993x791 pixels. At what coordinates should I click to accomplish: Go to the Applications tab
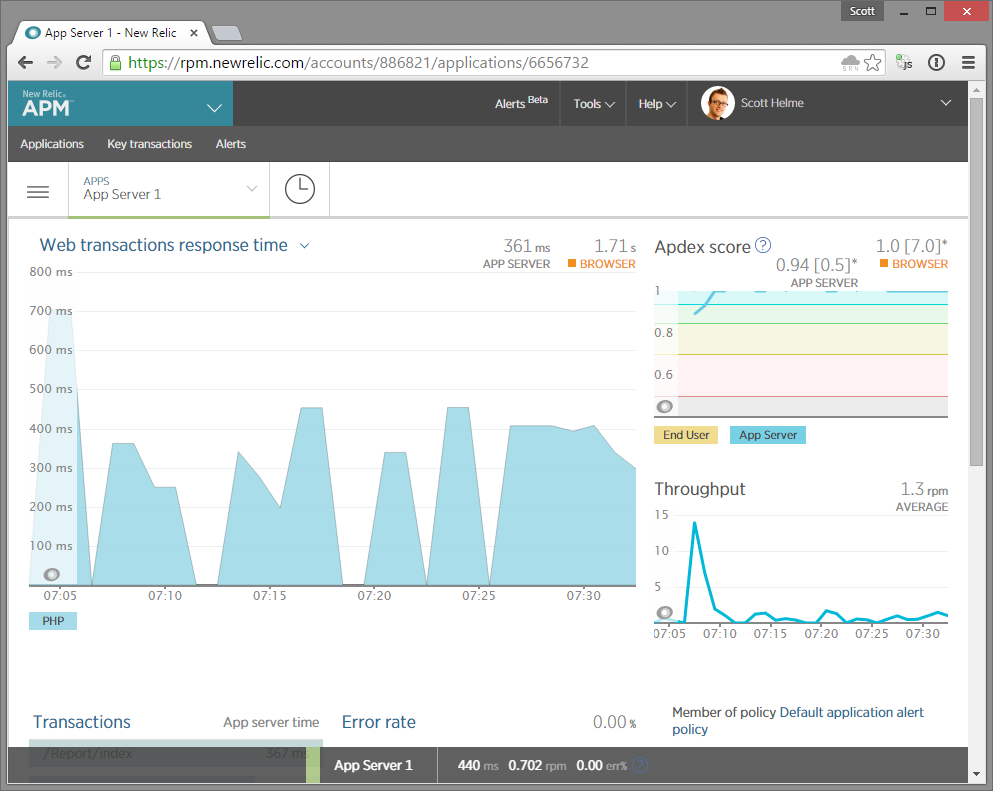tap(52, 144)
